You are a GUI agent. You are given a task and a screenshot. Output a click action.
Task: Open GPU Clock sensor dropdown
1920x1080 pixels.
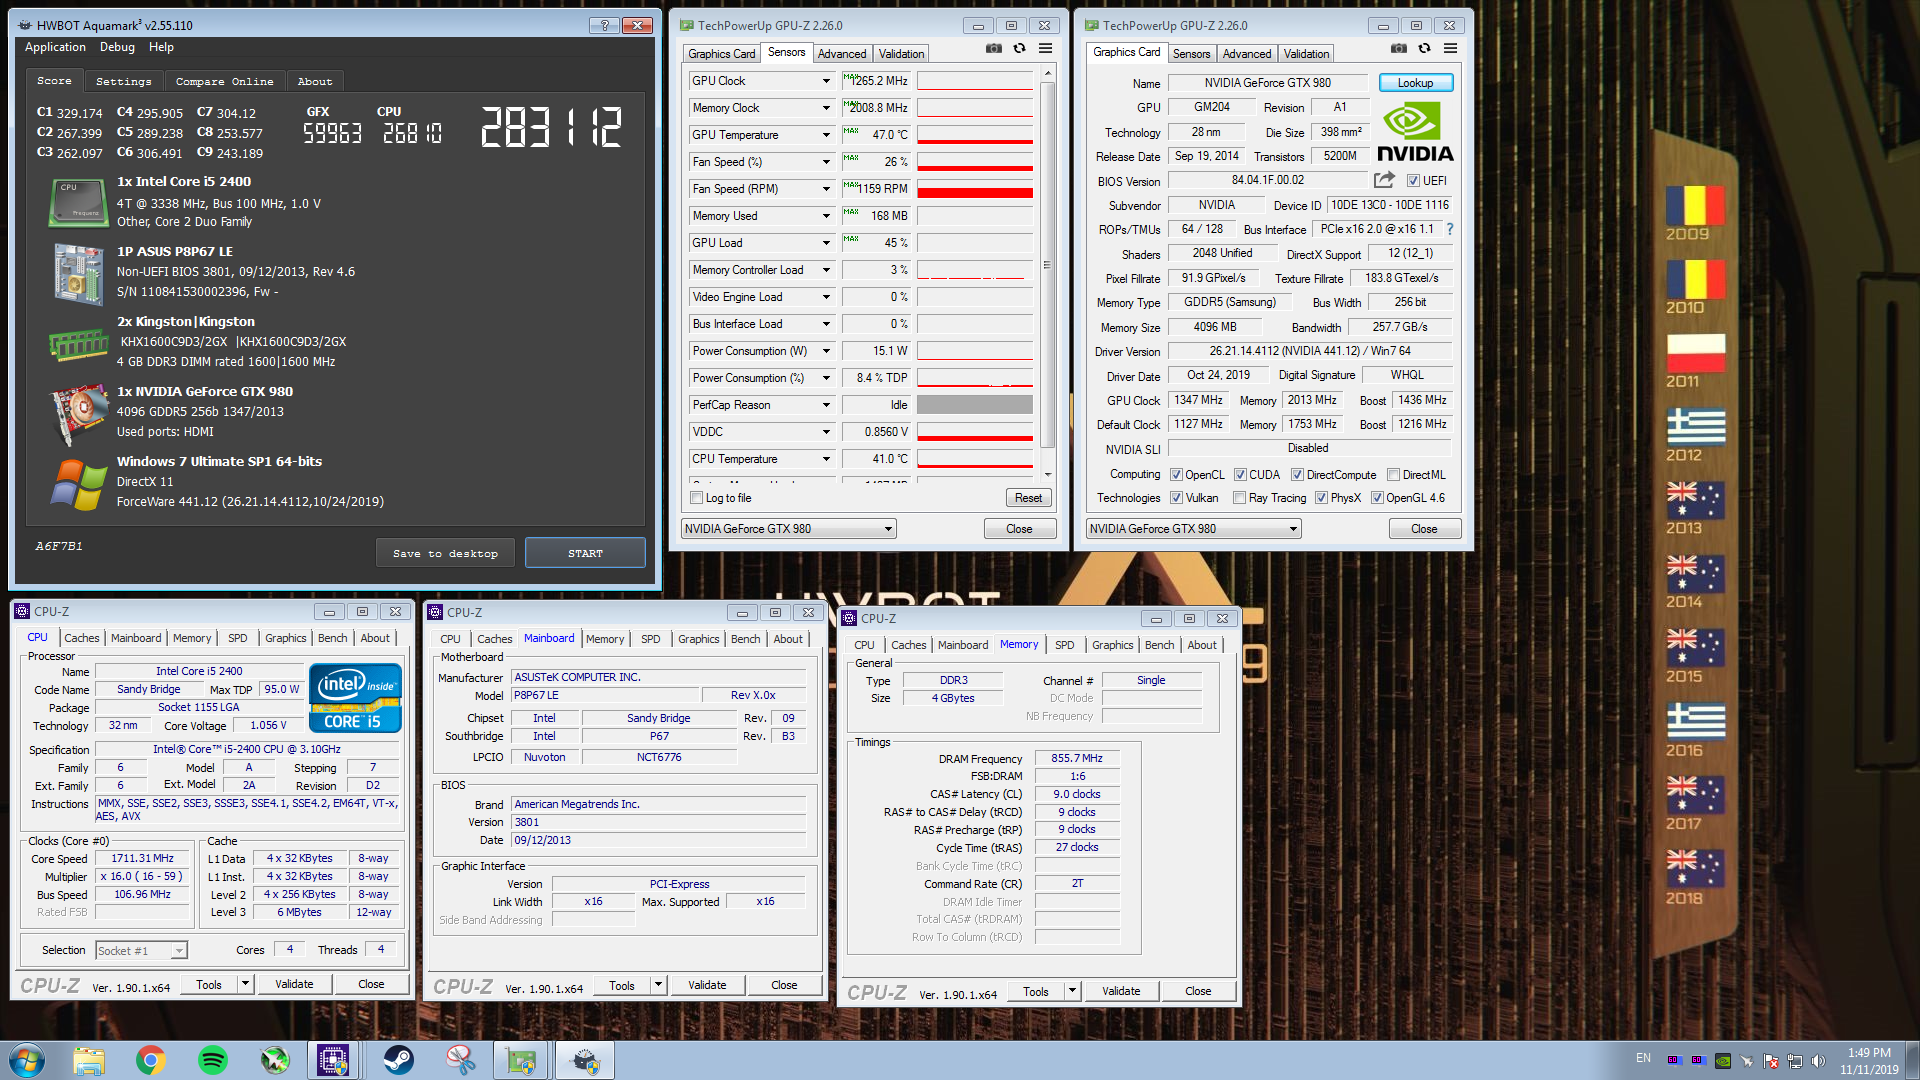click(x=826, y=81)
